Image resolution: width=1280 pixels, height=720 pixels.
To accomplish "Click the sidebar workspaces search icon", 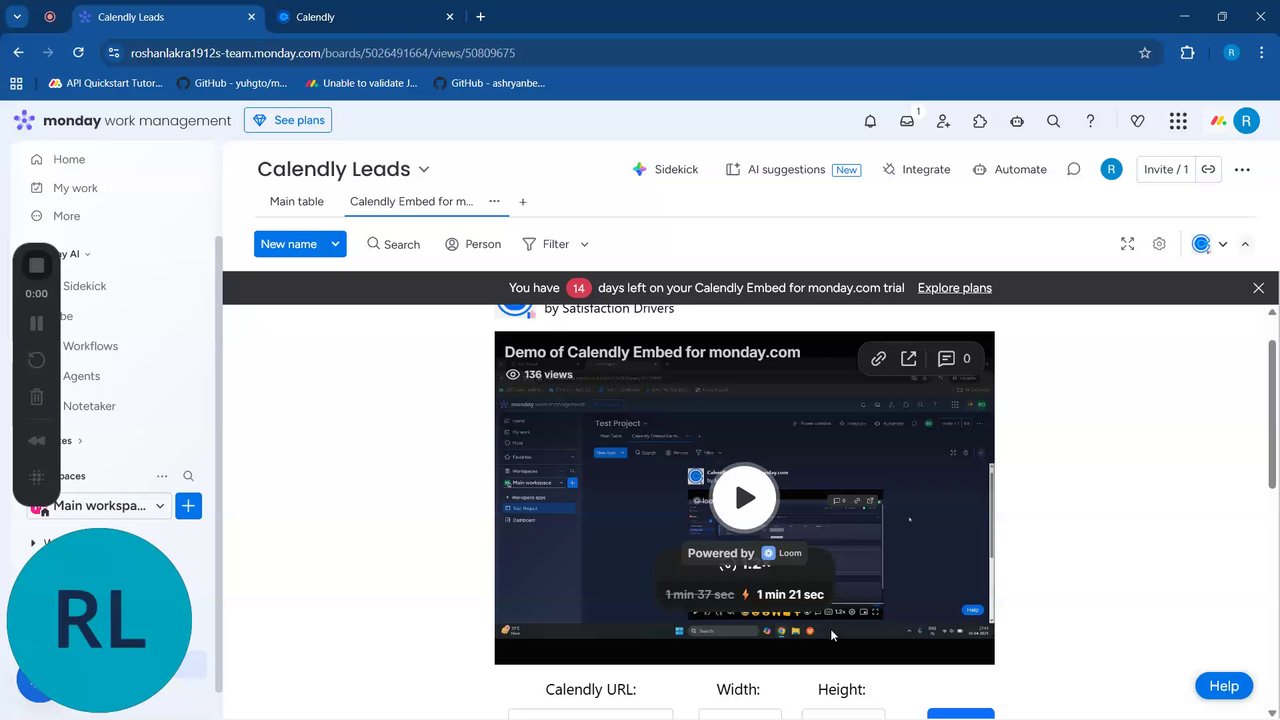I will [x=188, y=476].
